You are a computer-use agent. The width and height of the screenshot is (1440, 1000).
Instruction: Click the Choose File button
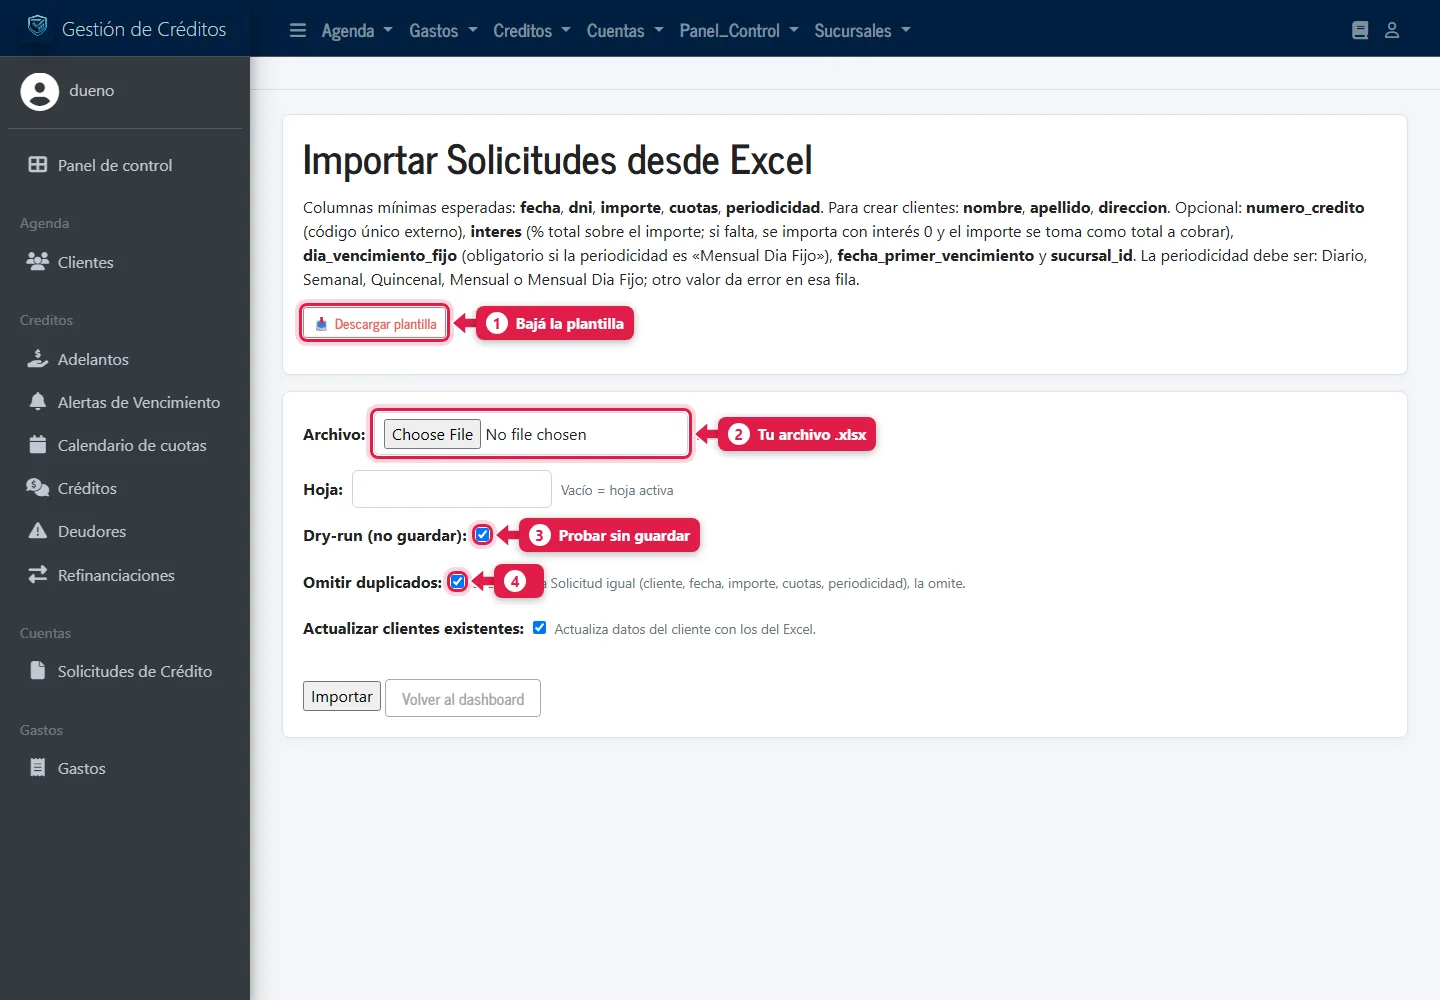click(432, 434)
